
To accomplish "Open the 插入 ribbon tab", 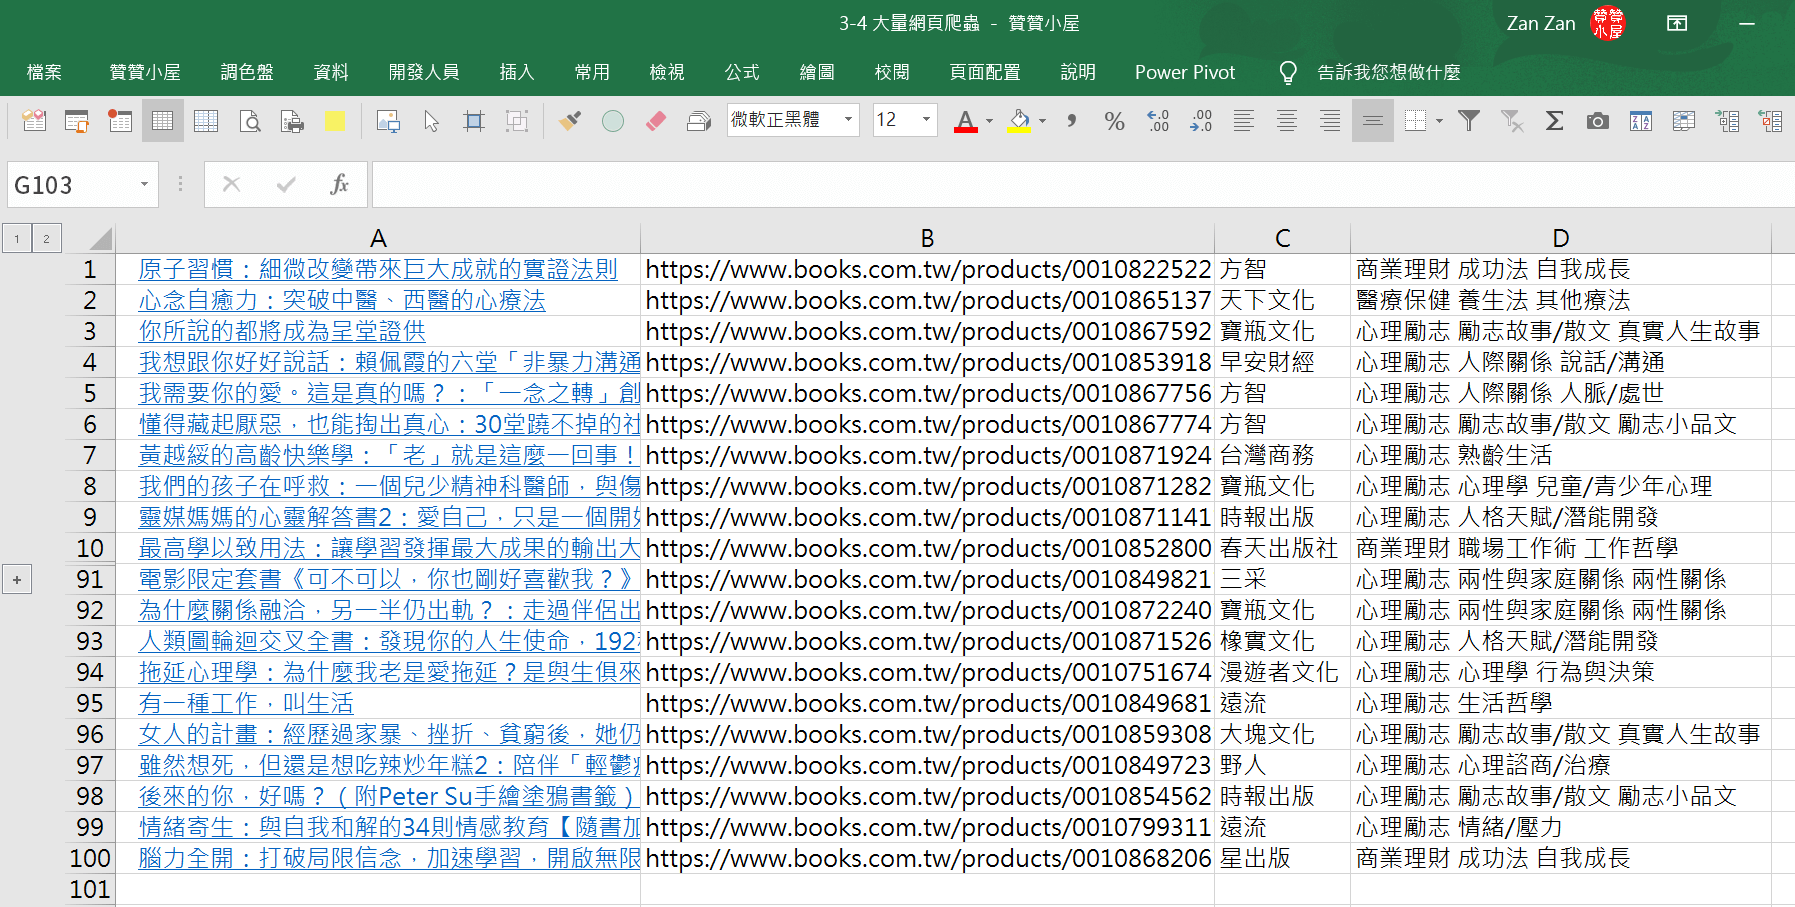I will [517, 73].
